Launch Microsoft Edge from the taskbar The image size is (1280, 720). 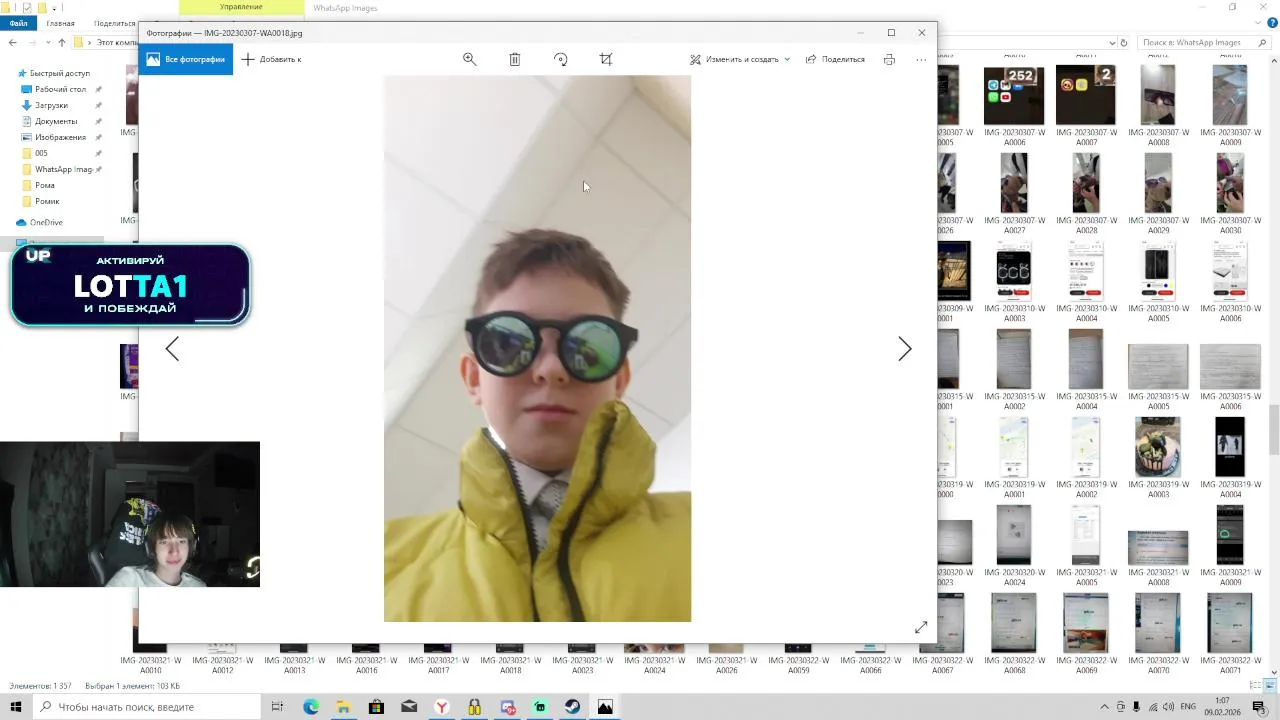pos(311,707)
